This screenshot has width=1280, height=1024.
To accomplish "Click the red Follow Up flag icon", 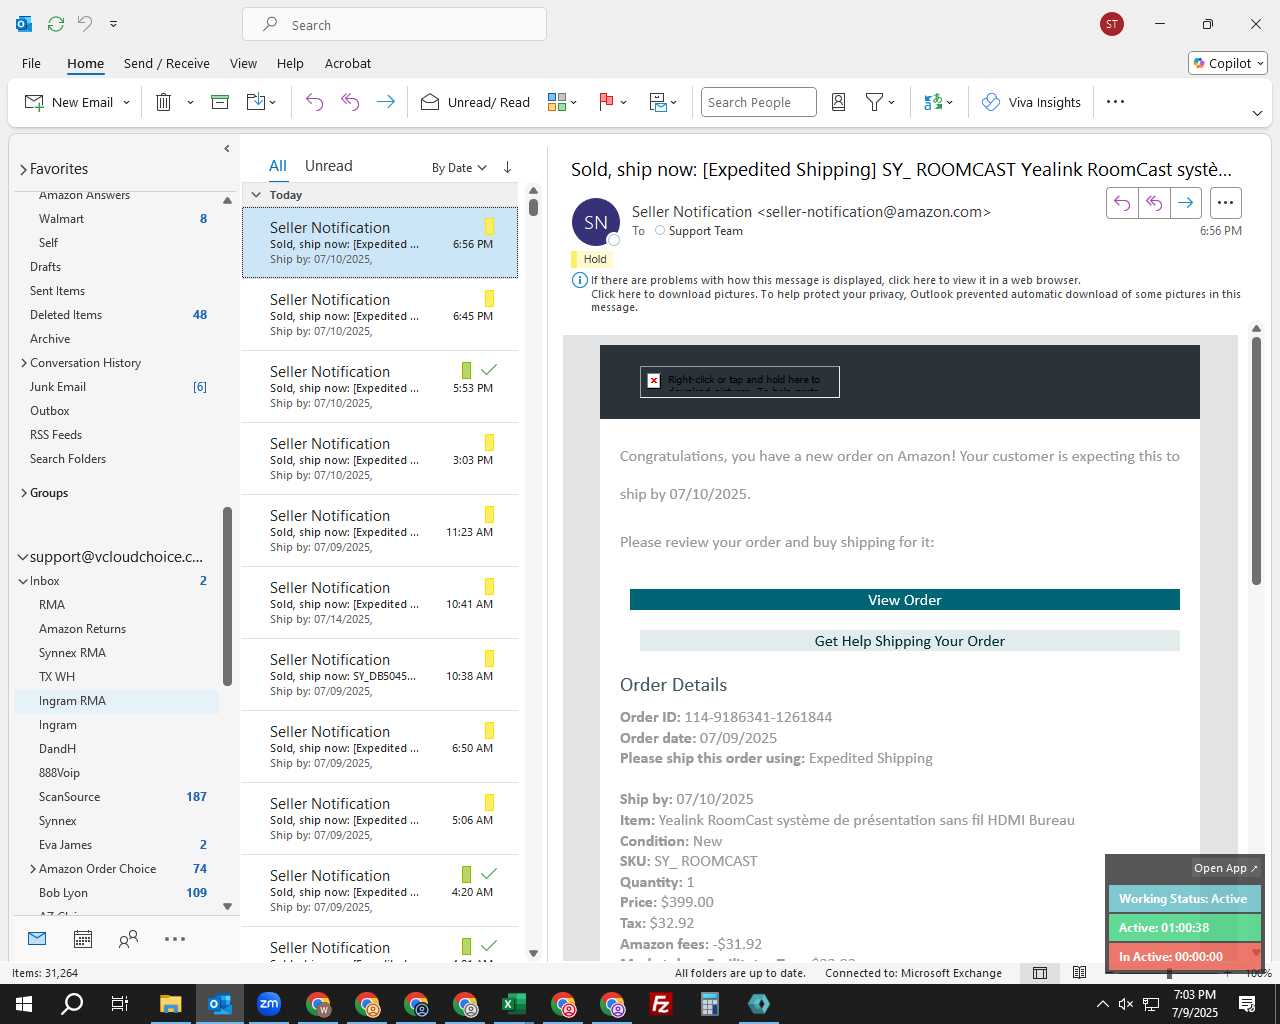I will coord(606,102).
